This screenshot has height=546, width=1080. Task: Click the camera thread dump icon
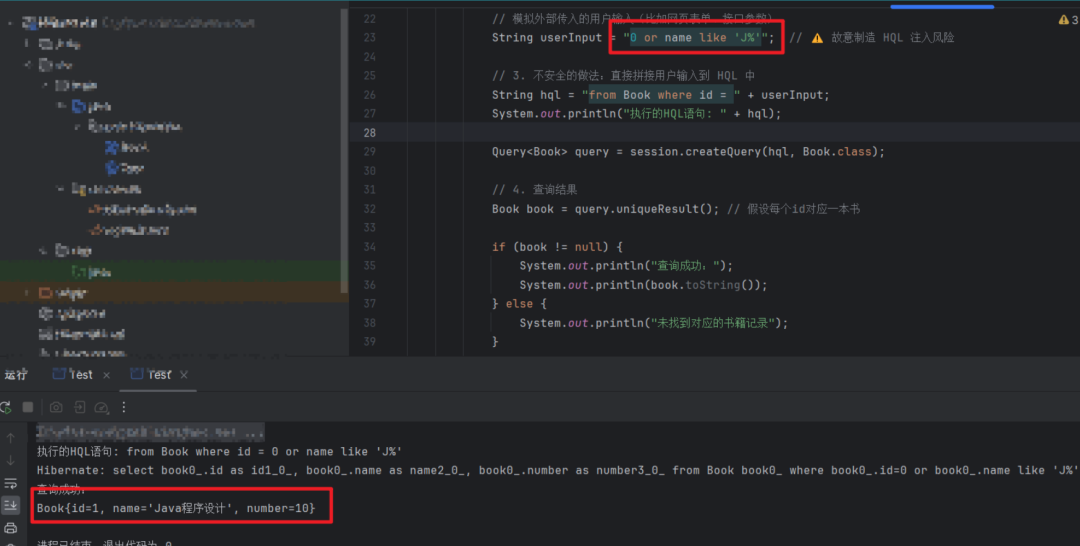click(x=56, y=408)
